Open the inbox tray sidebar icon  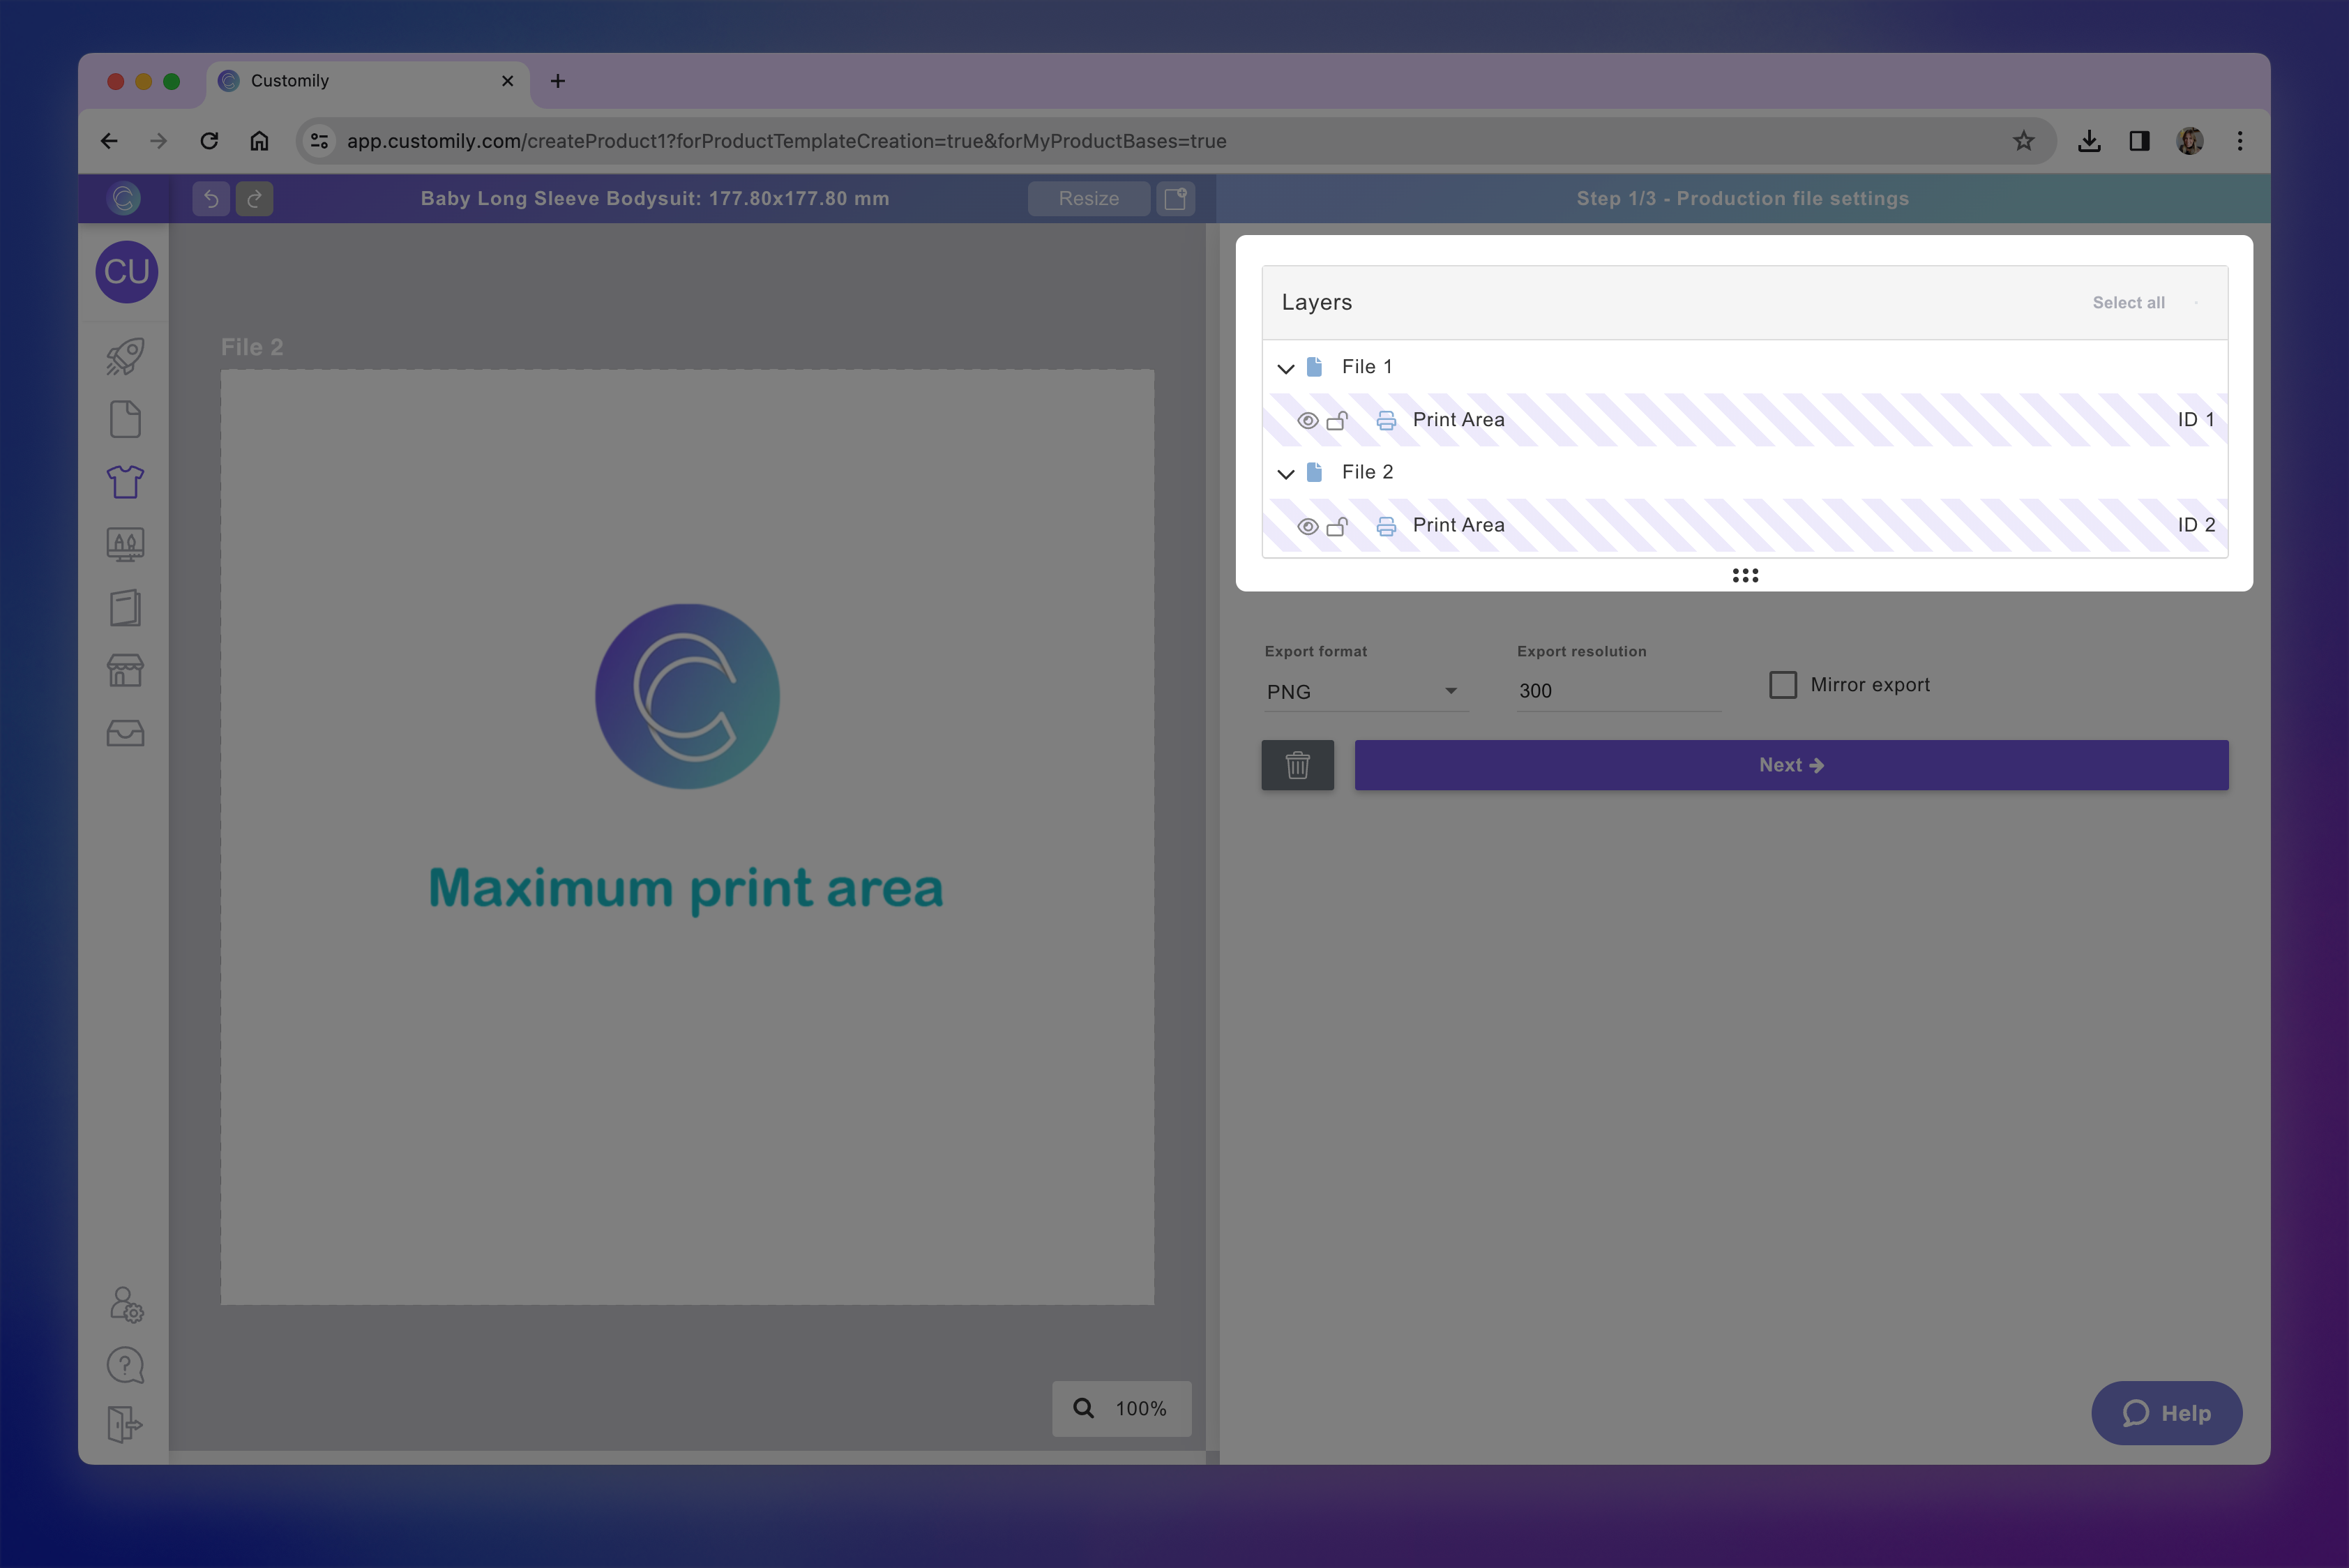coord(125,733)
